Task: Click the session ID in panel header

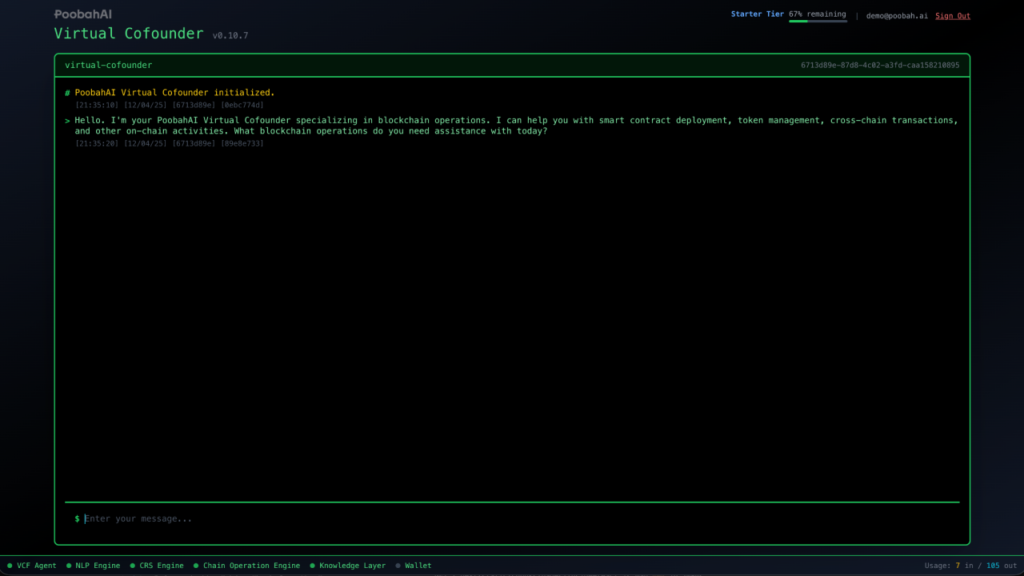Action: pyautogui.click(x=879, y=65)
